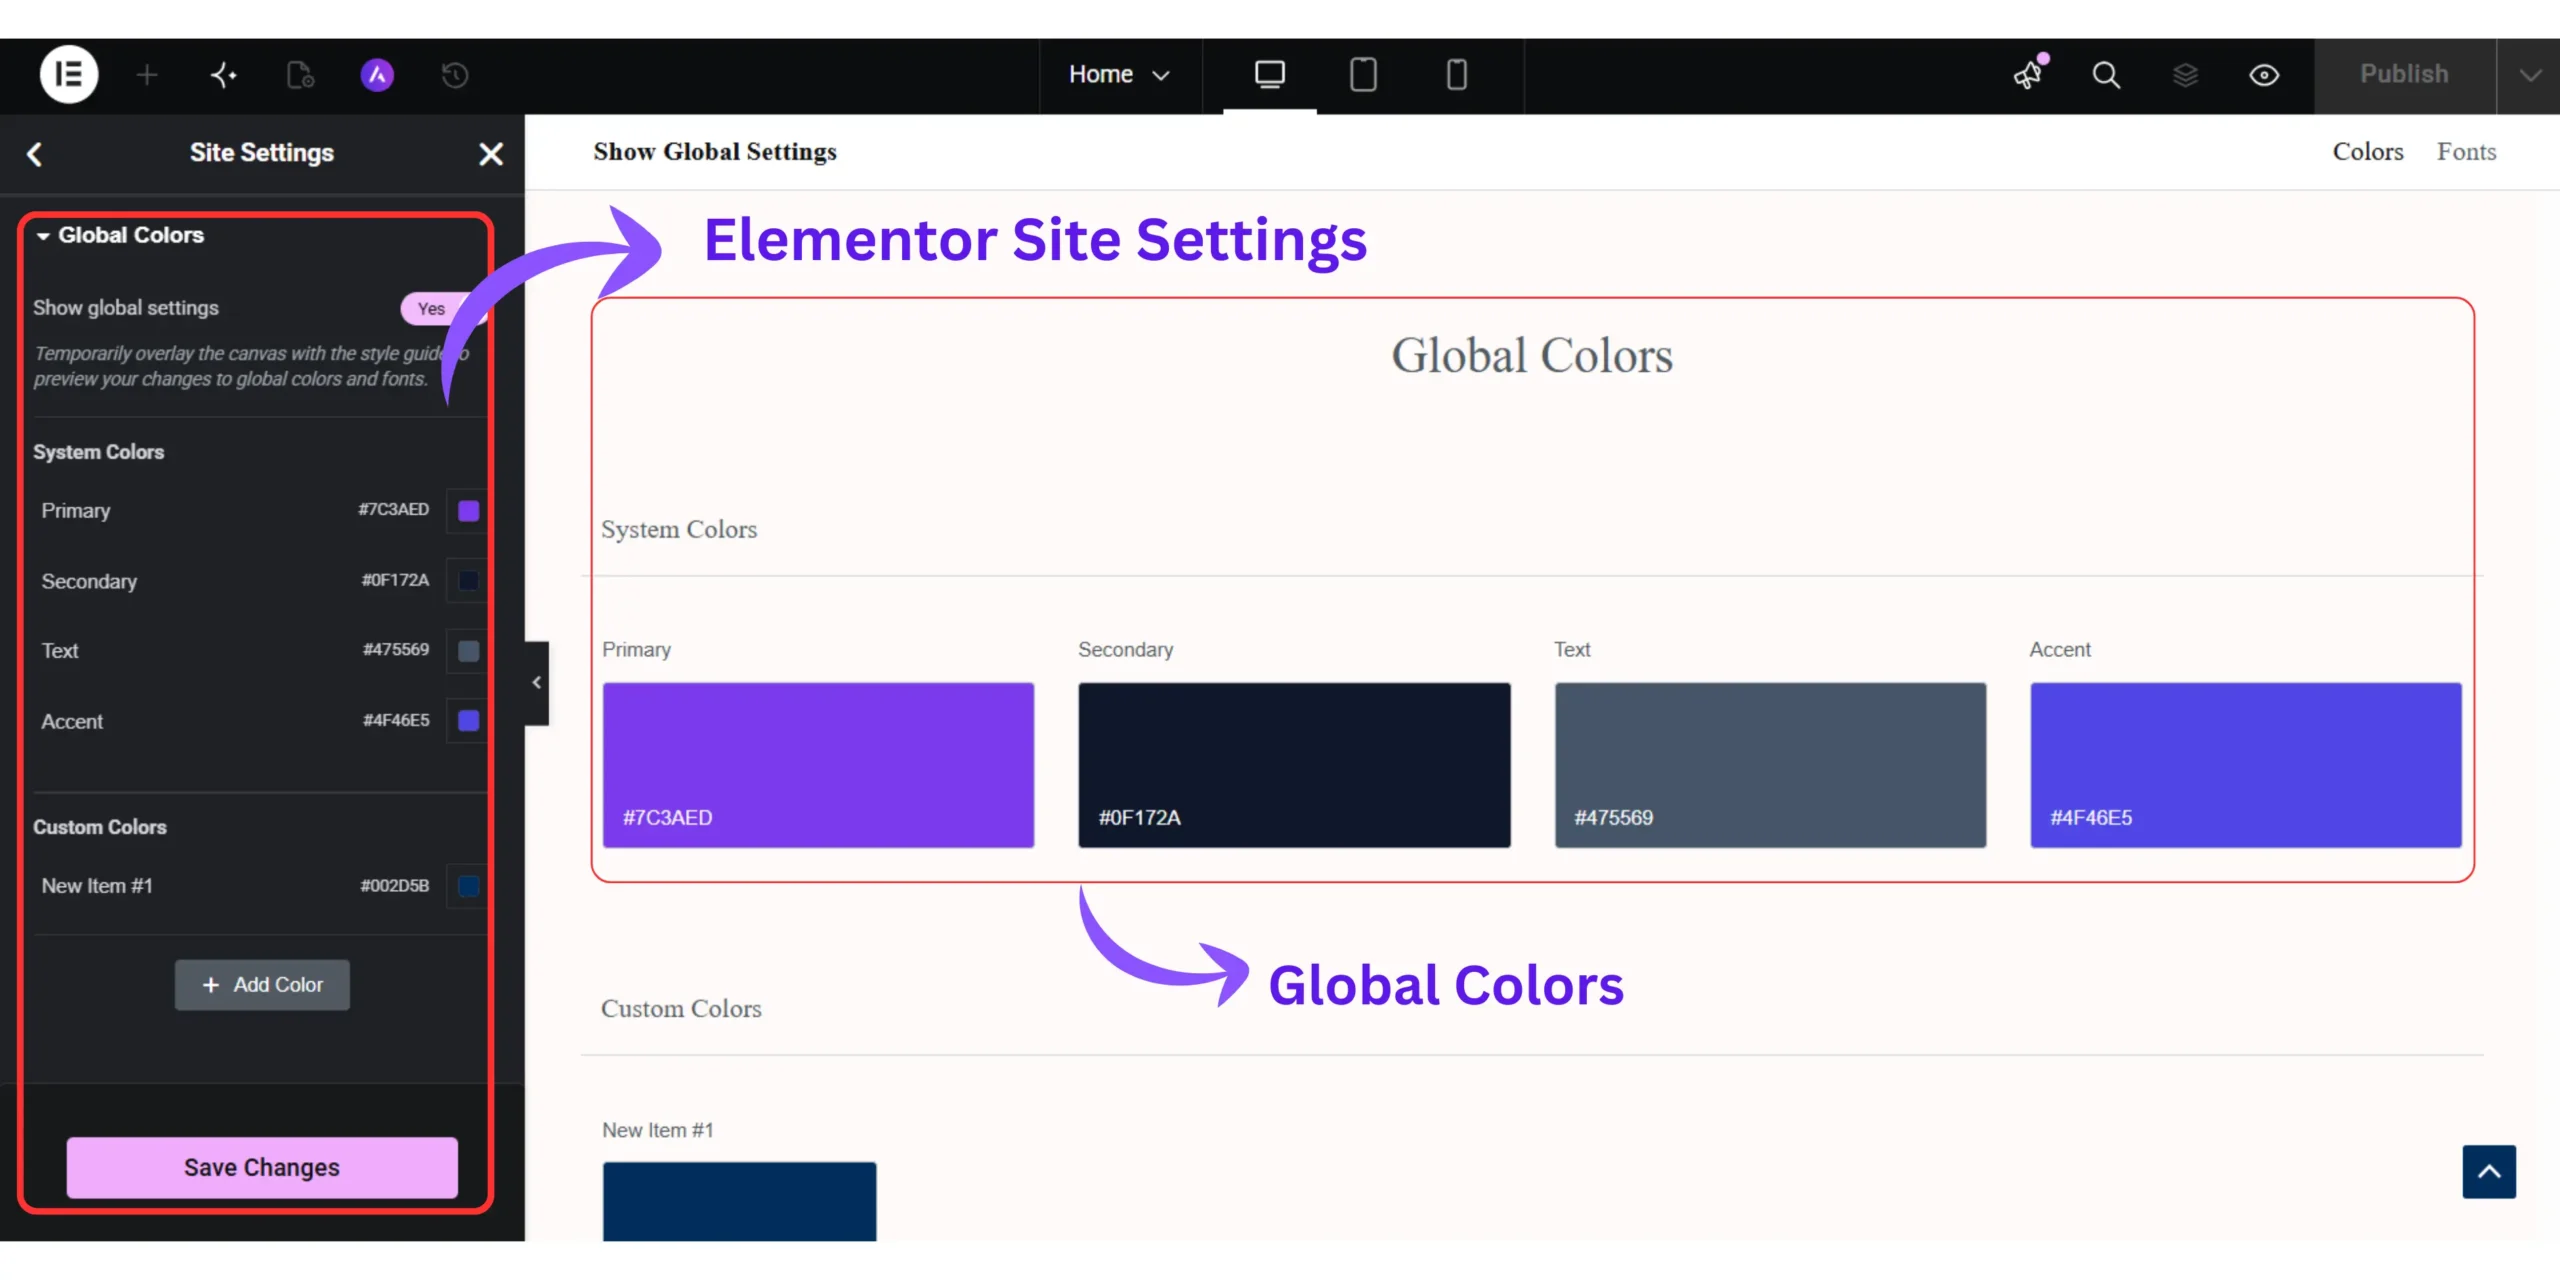This screenshot has width=2560, height=1280.
Task: Open the New Item #1 color swatch
Action: coord(468,886)
